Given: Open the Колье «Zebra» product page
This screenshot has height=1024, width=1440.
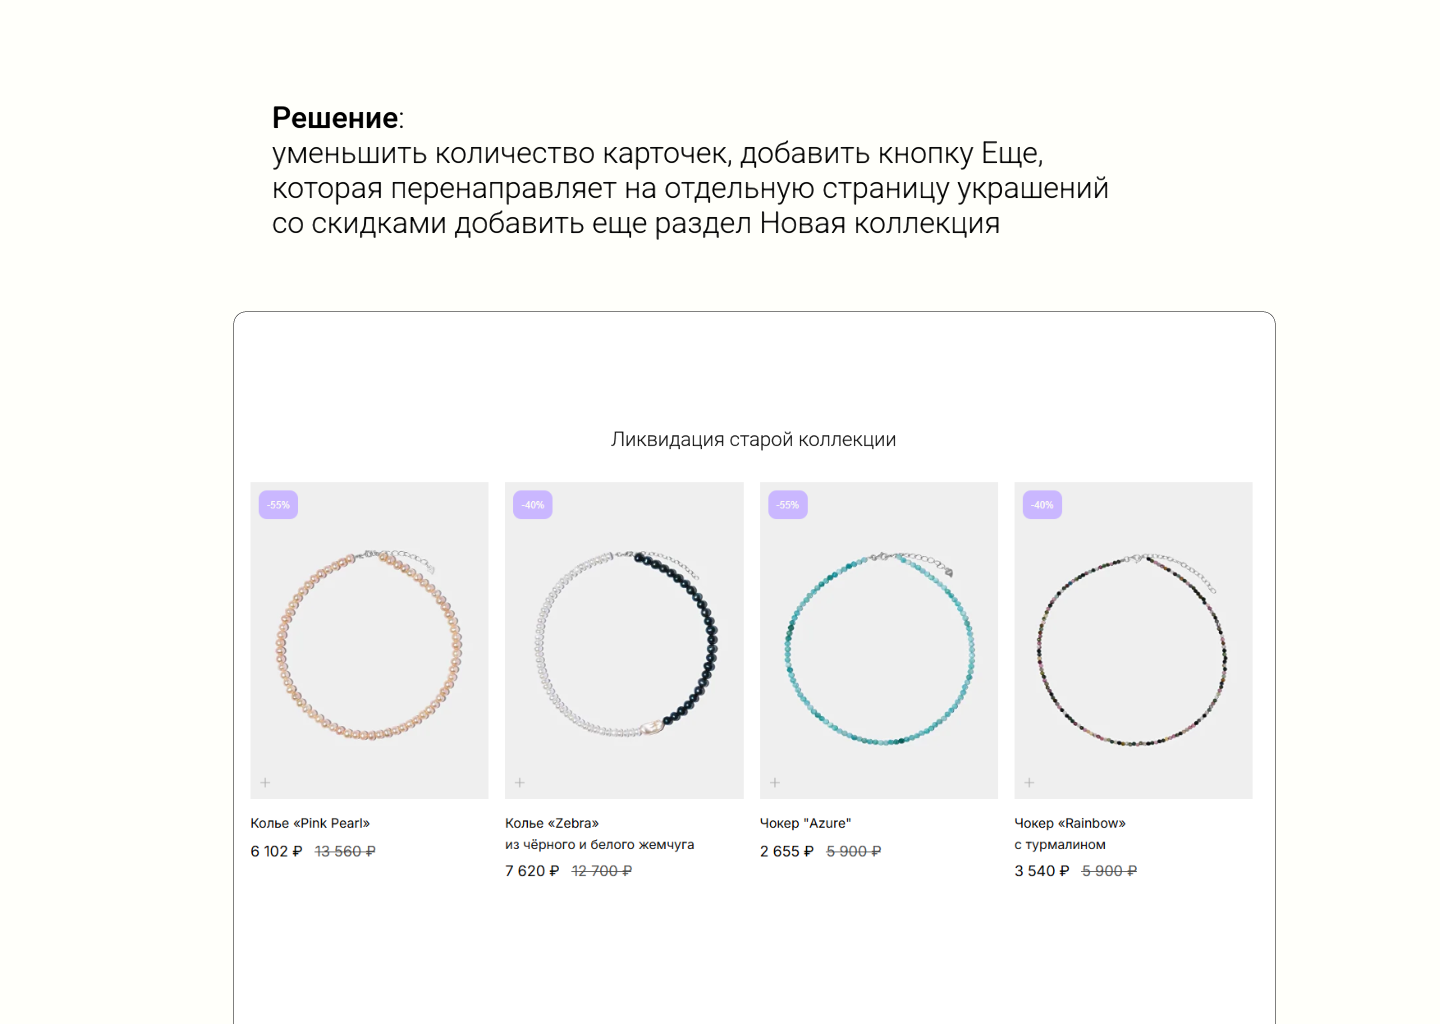Looking at the screenshot, I should 552,823.
